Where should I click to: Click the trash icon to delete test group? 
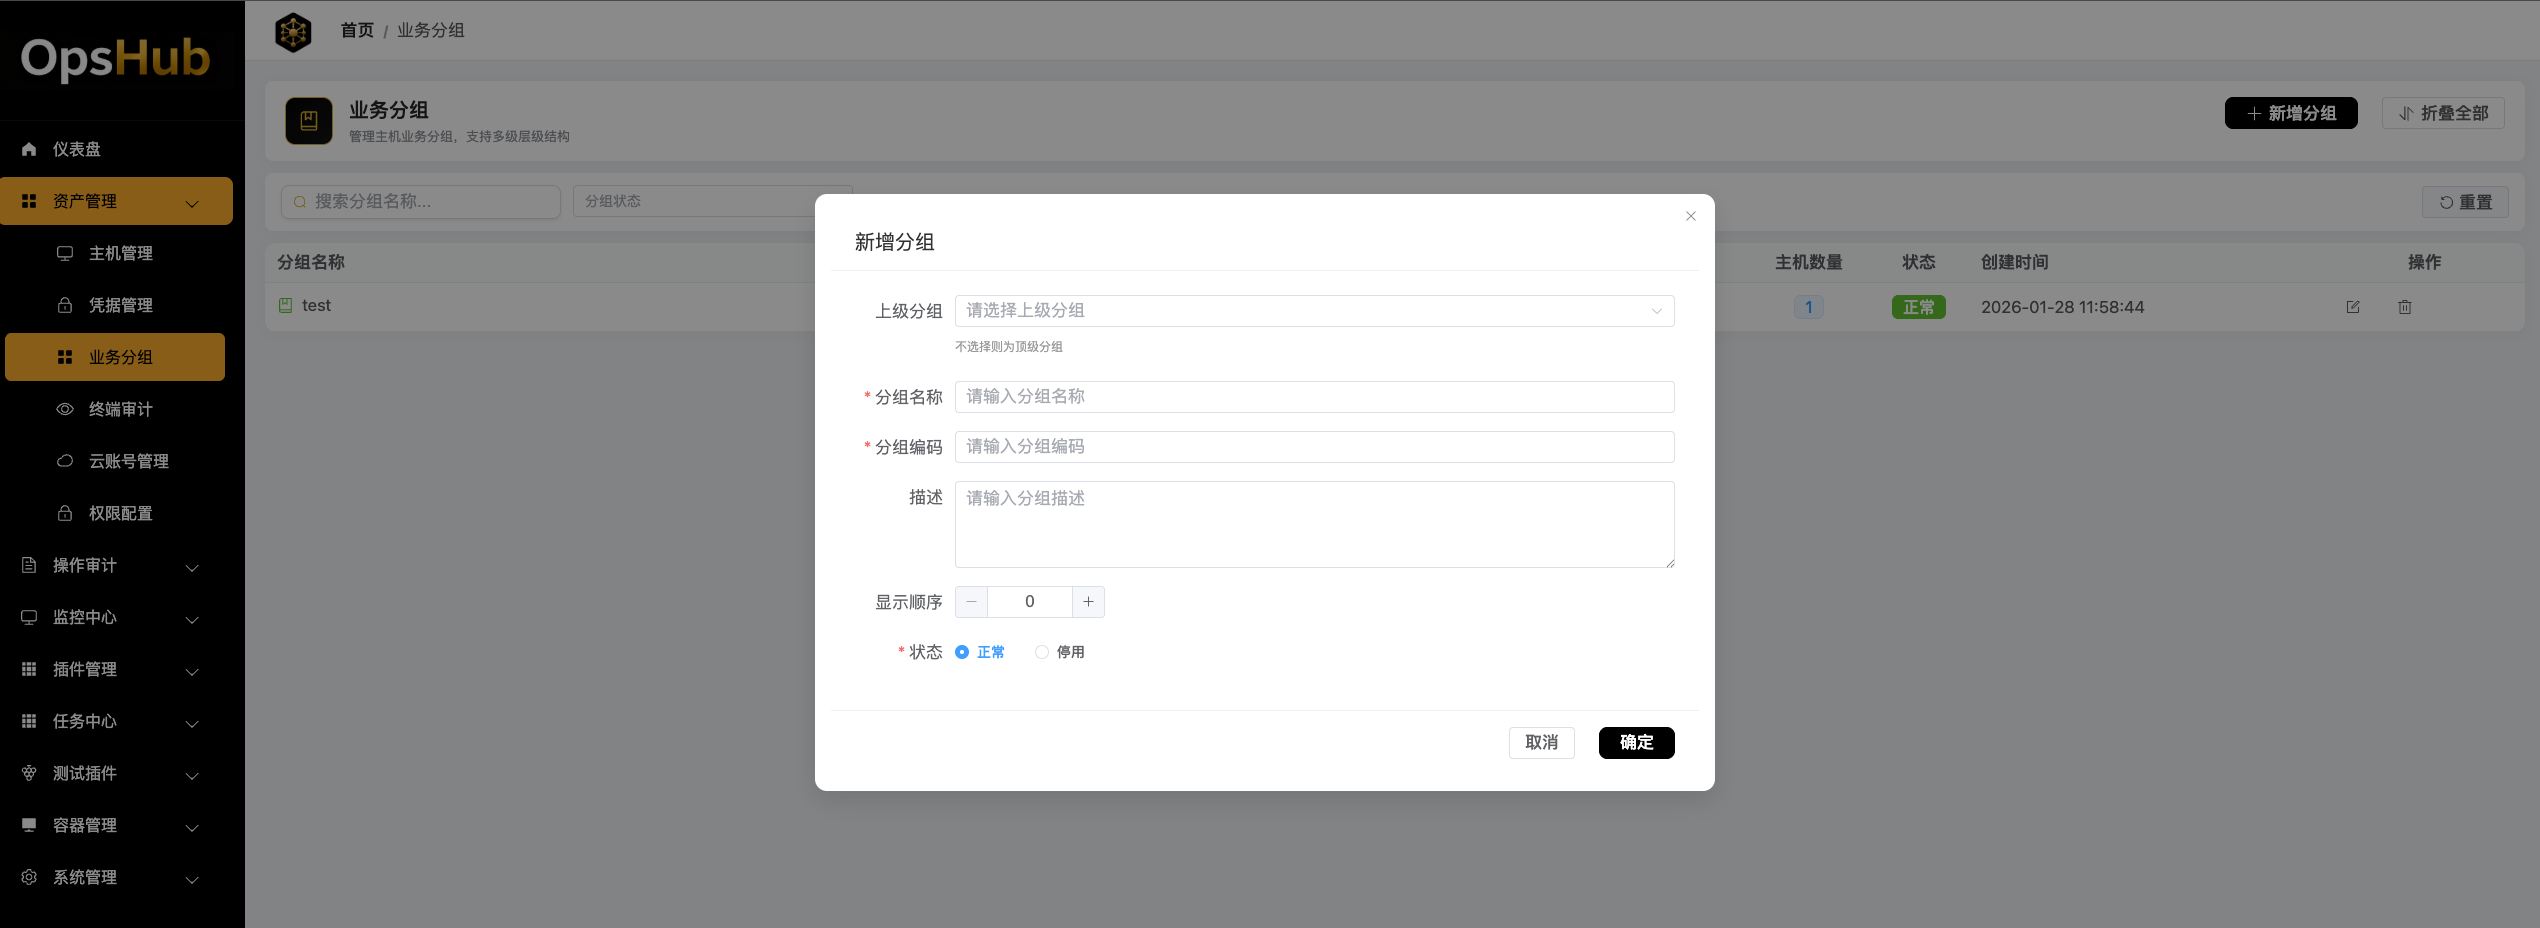tap(2405, 307)
